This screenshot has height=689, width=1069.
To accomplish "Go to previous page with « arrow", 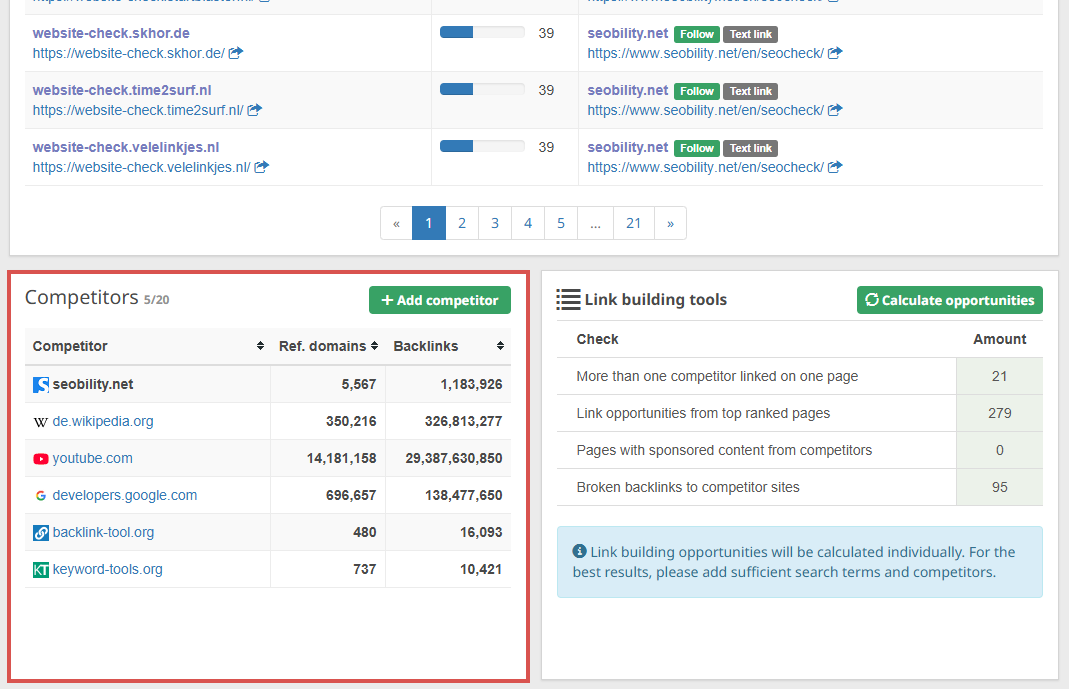I will (x=396, y=224).
